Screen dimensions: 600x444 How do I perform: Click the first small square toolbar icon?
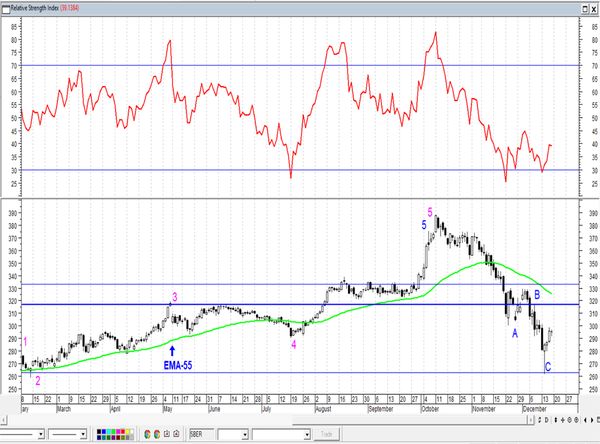point(167,434)
